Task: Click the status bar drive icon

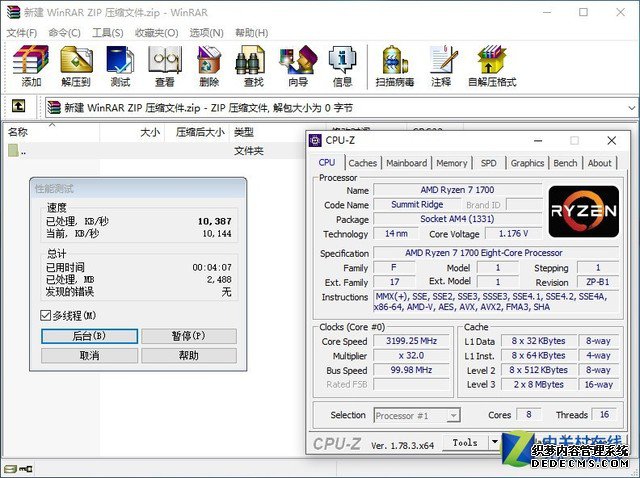Action: click(10, 469)
